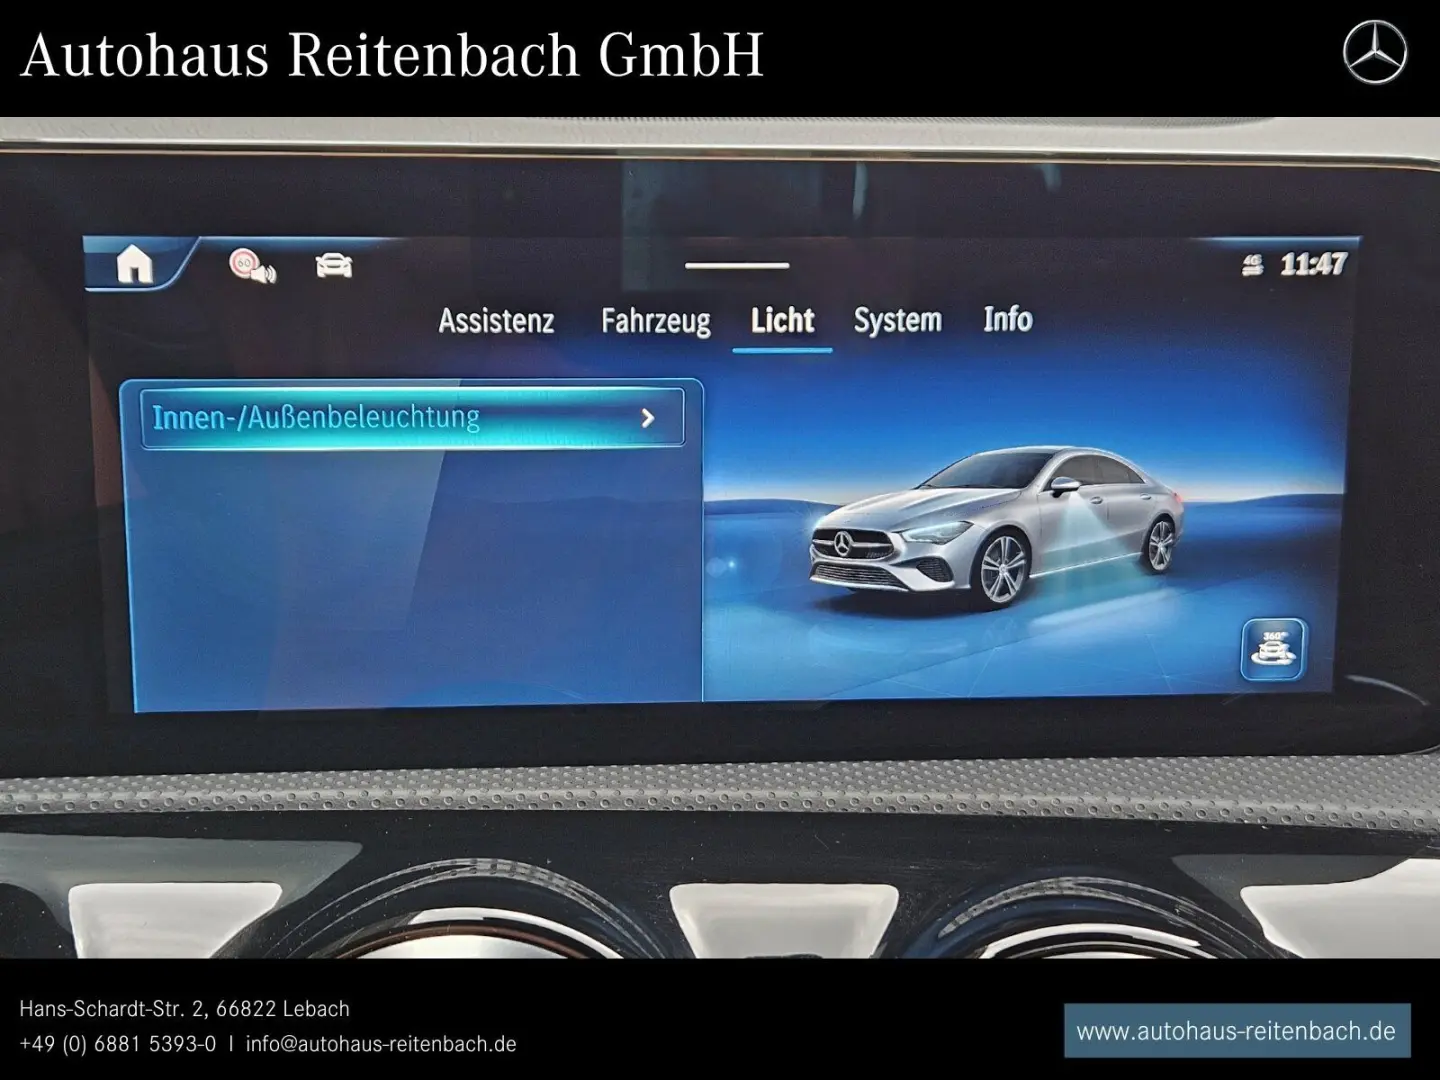Viewport: 1440px width, 1080px height.
Task: Tap the Home icon
Action: tap(134, 264)
